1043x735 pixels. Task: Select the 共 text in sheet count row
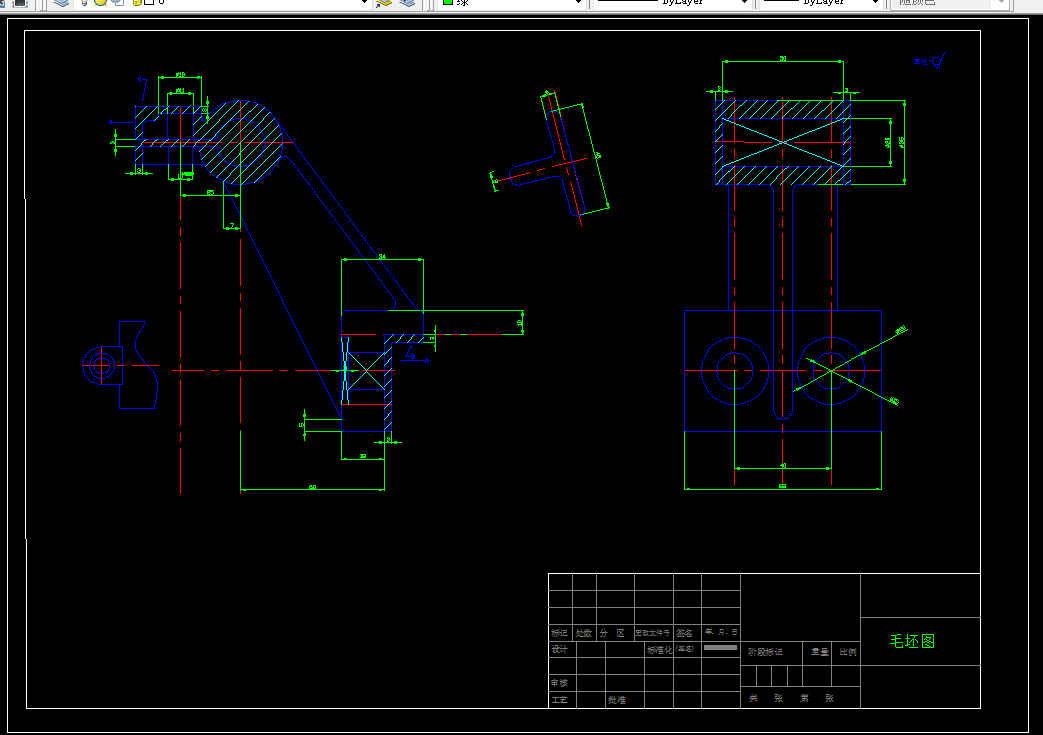[x=753, y=698]
